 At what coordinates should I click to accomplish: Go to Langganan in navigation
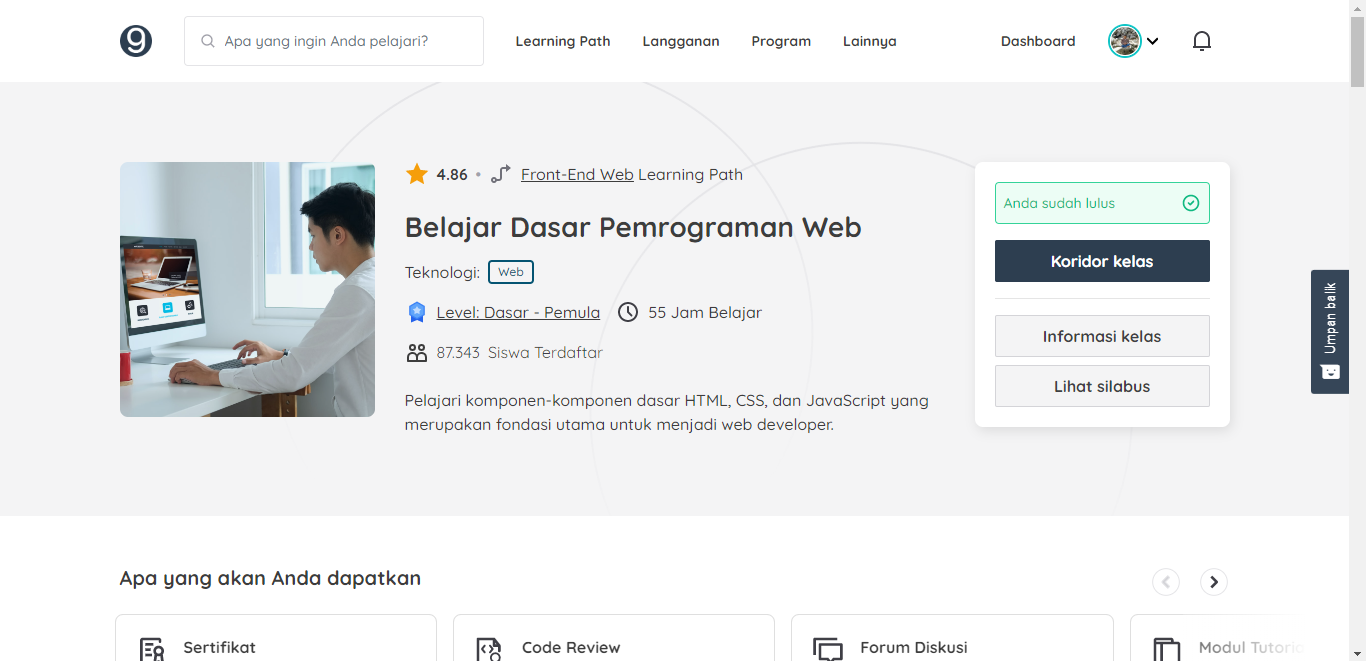[x=680, y=41]
